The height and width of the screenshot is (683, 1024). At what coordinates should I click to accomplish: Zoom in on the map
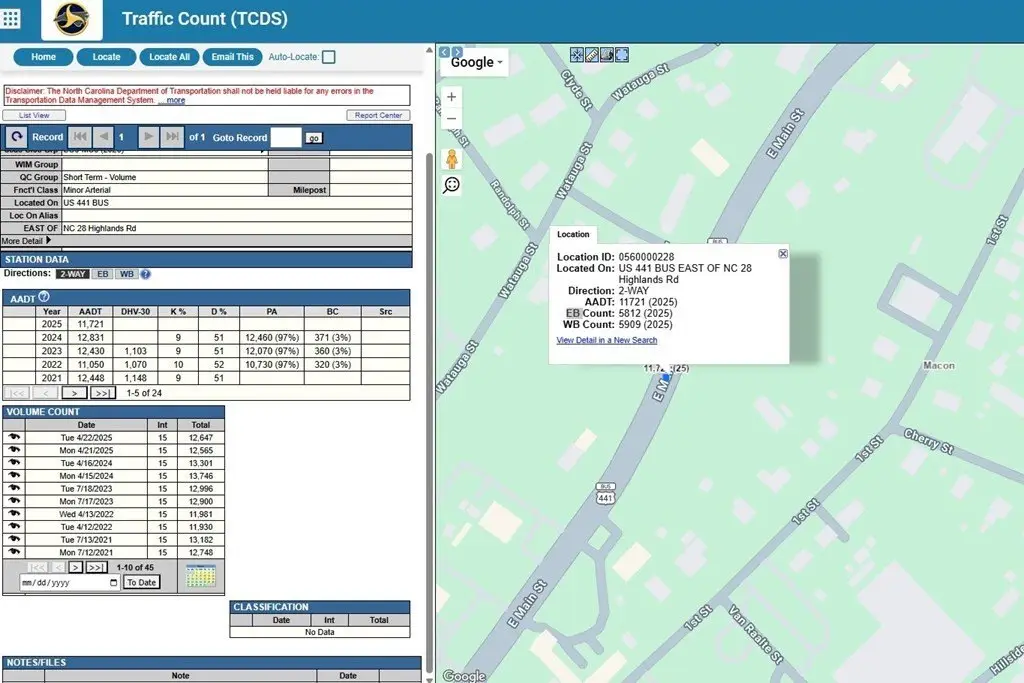point(452,97)
